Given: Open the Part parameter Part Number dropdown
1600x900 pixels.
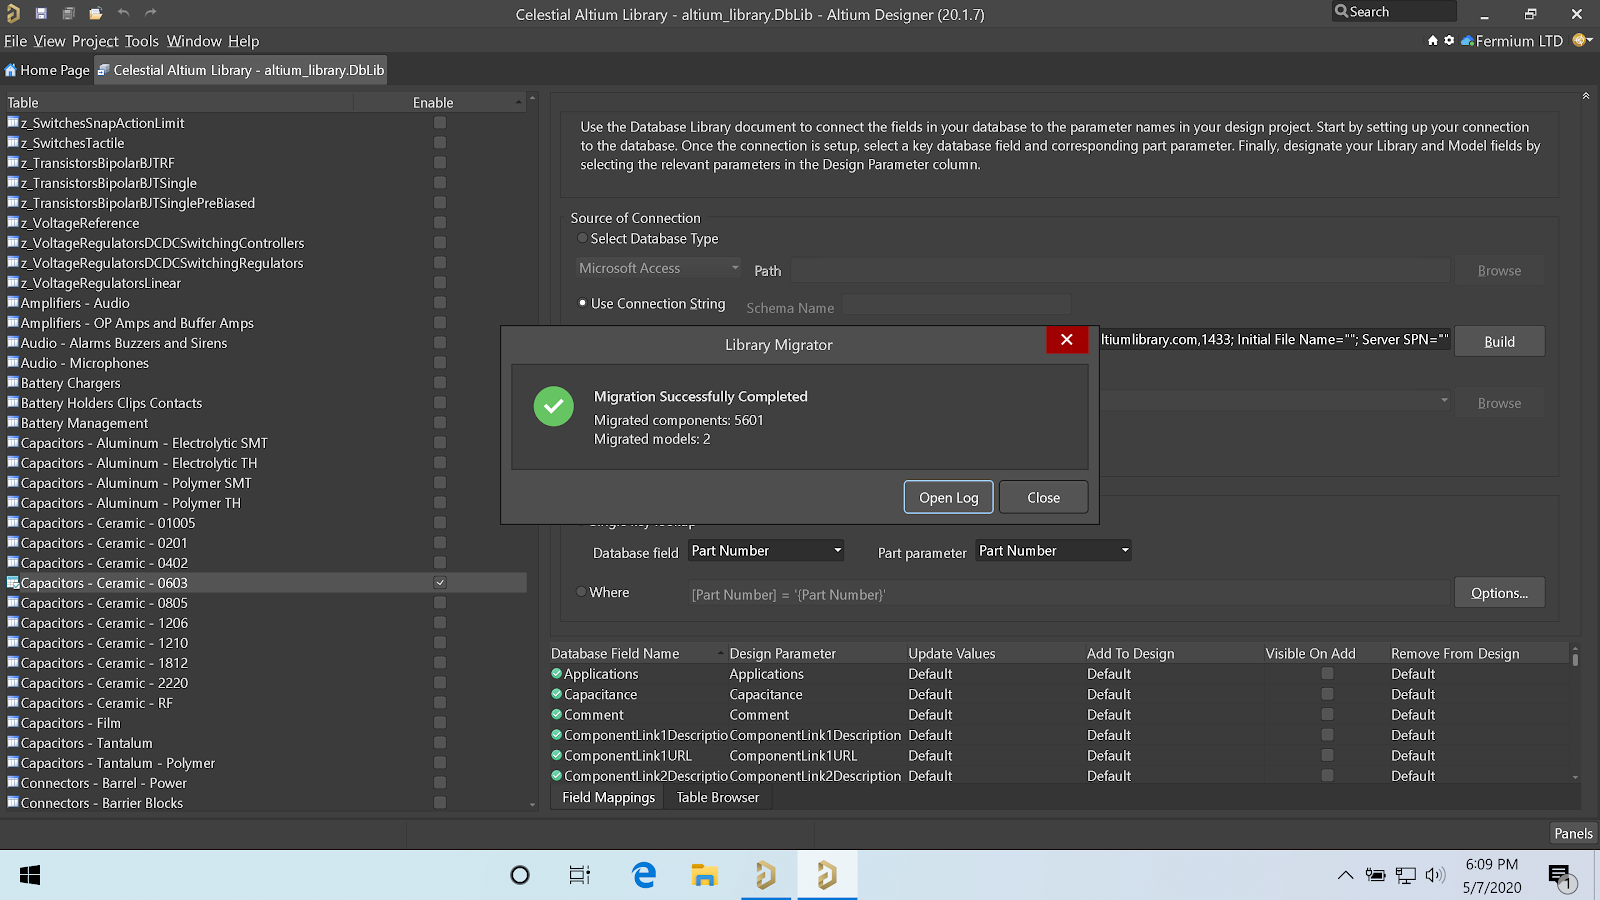Looking at the screenshot, I should [x=1053, y=550].
